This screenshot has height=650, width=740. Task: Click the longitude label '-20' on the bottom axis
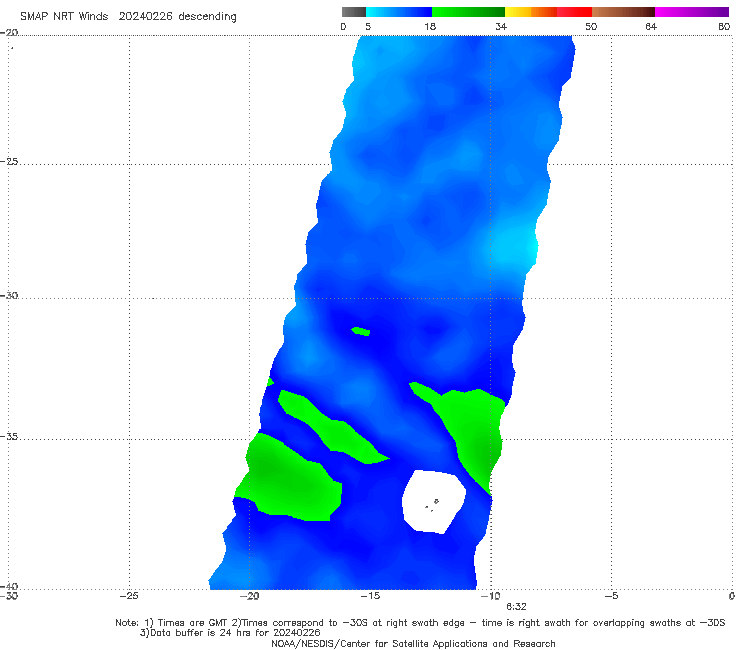(x=250, y=596)
